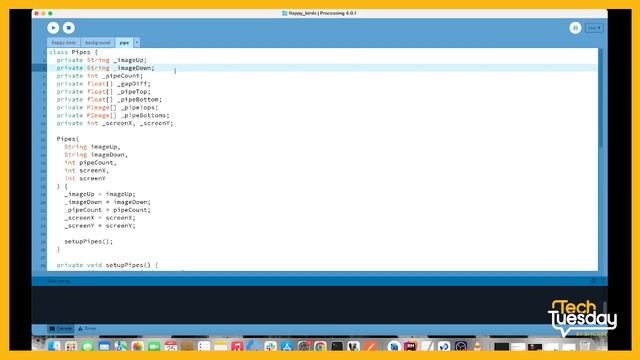Show the Errors panel
640x360 pixels.
click(x=87, y=329)
